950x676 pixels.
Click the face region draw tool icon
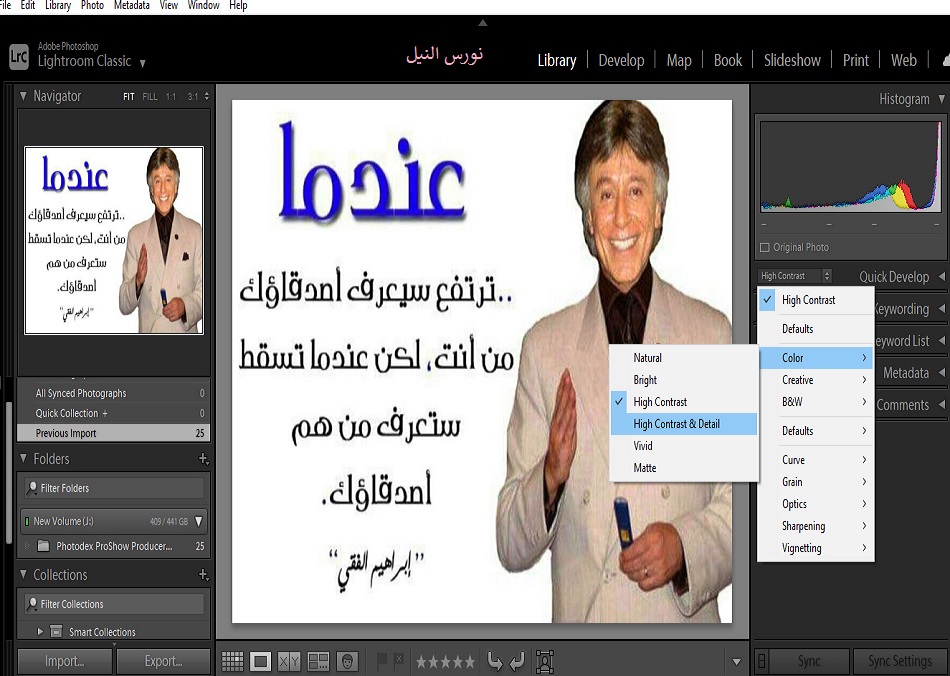pyautogui.click(x=545, y=661)
